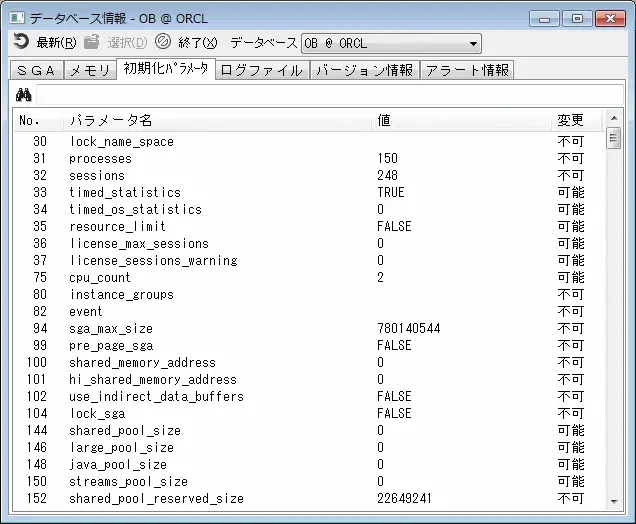Click the exit (終了) icon
This screenshot has width=636, height=524.
(163, 42)
